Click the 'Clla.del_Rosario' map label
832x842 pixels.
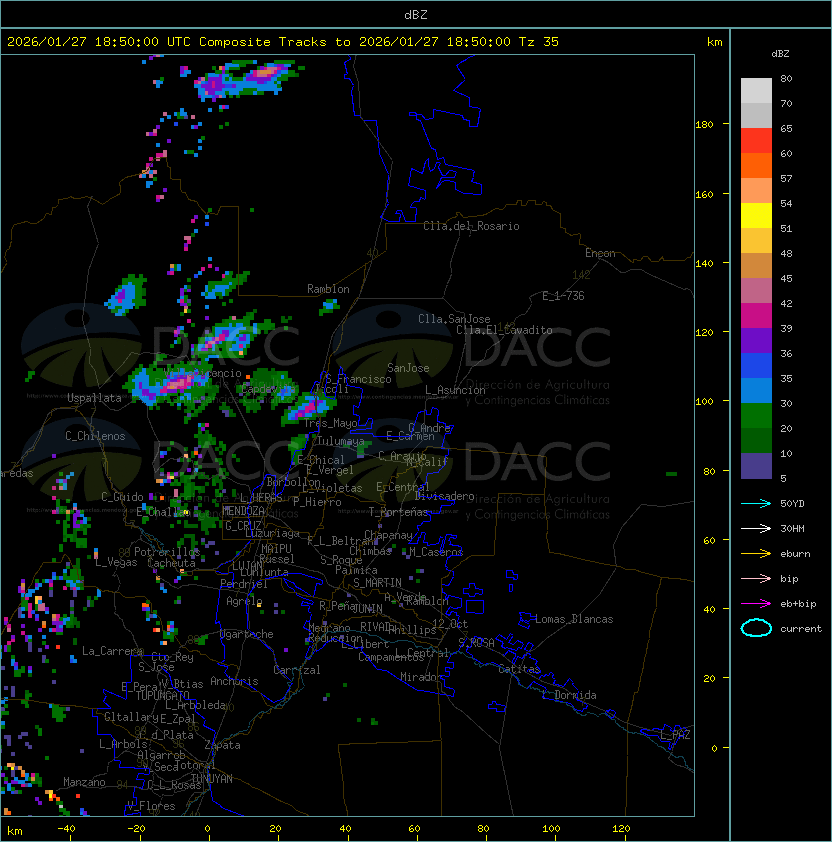click(471, 226)
